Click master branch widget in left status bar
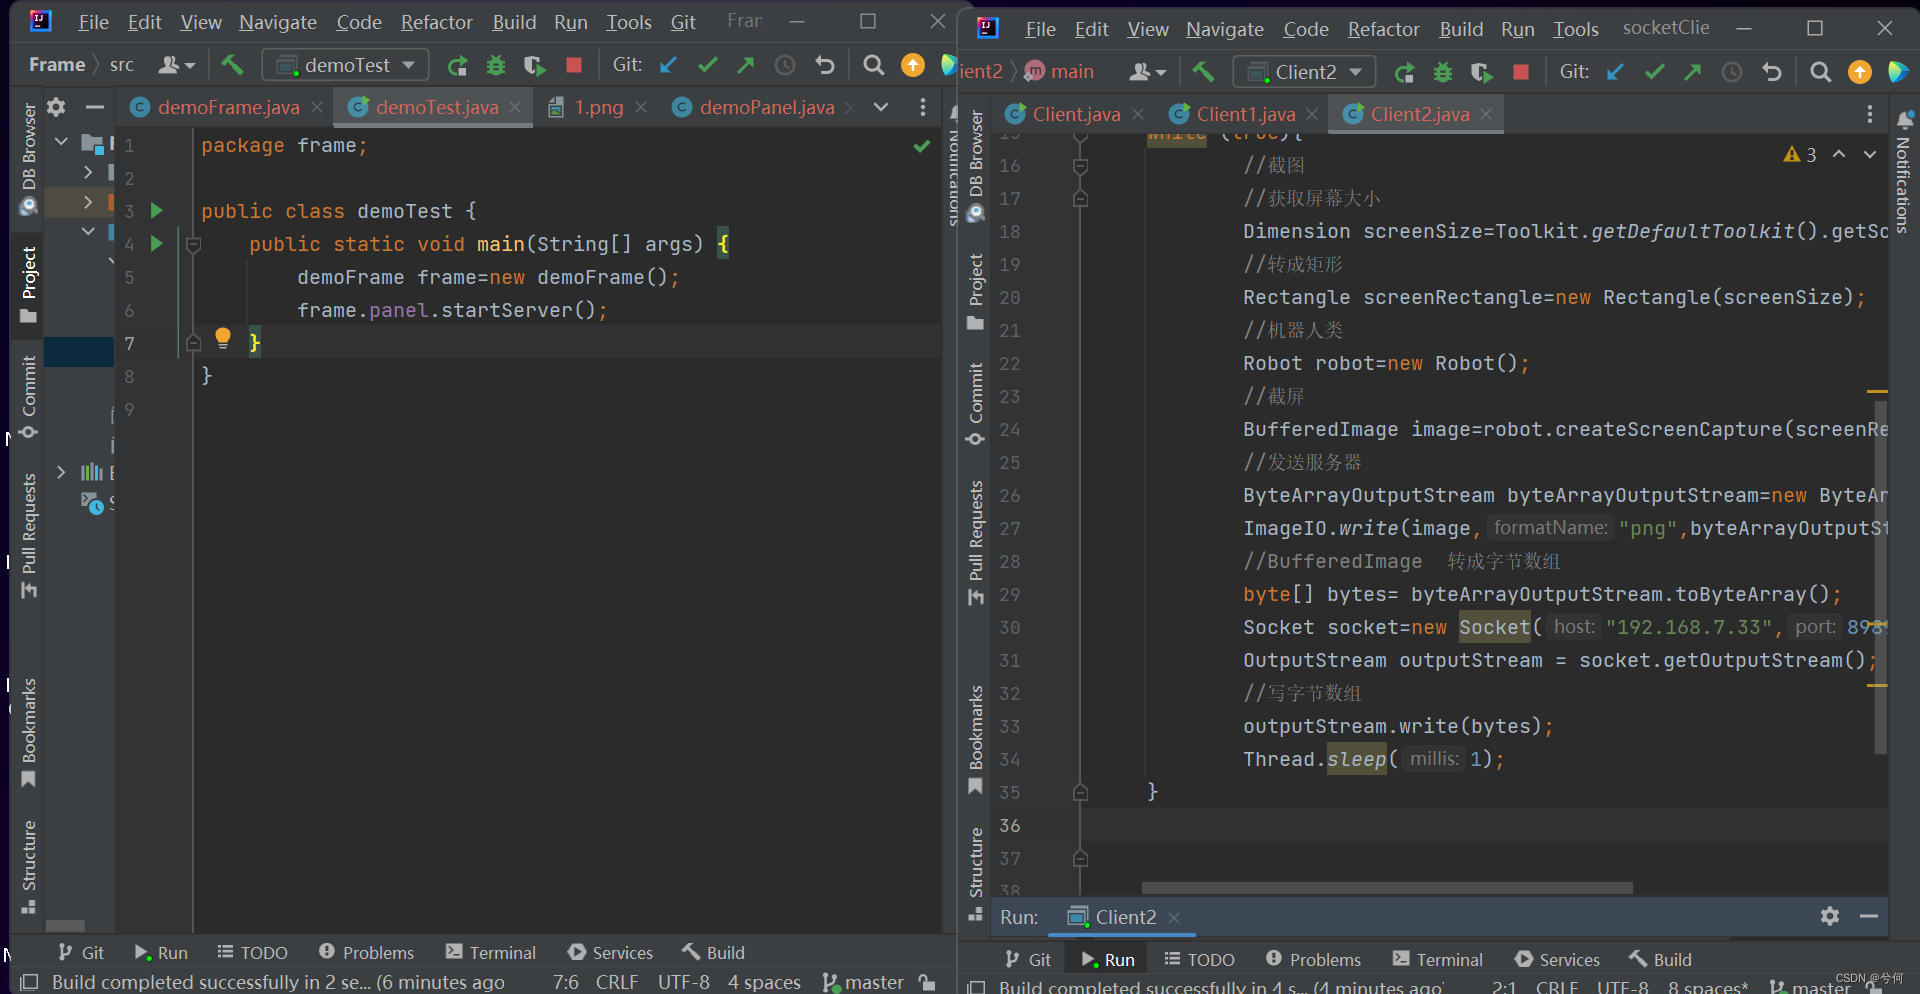Image resolution: width=1920 pixels, height=994 pixels. click(863, 982)
